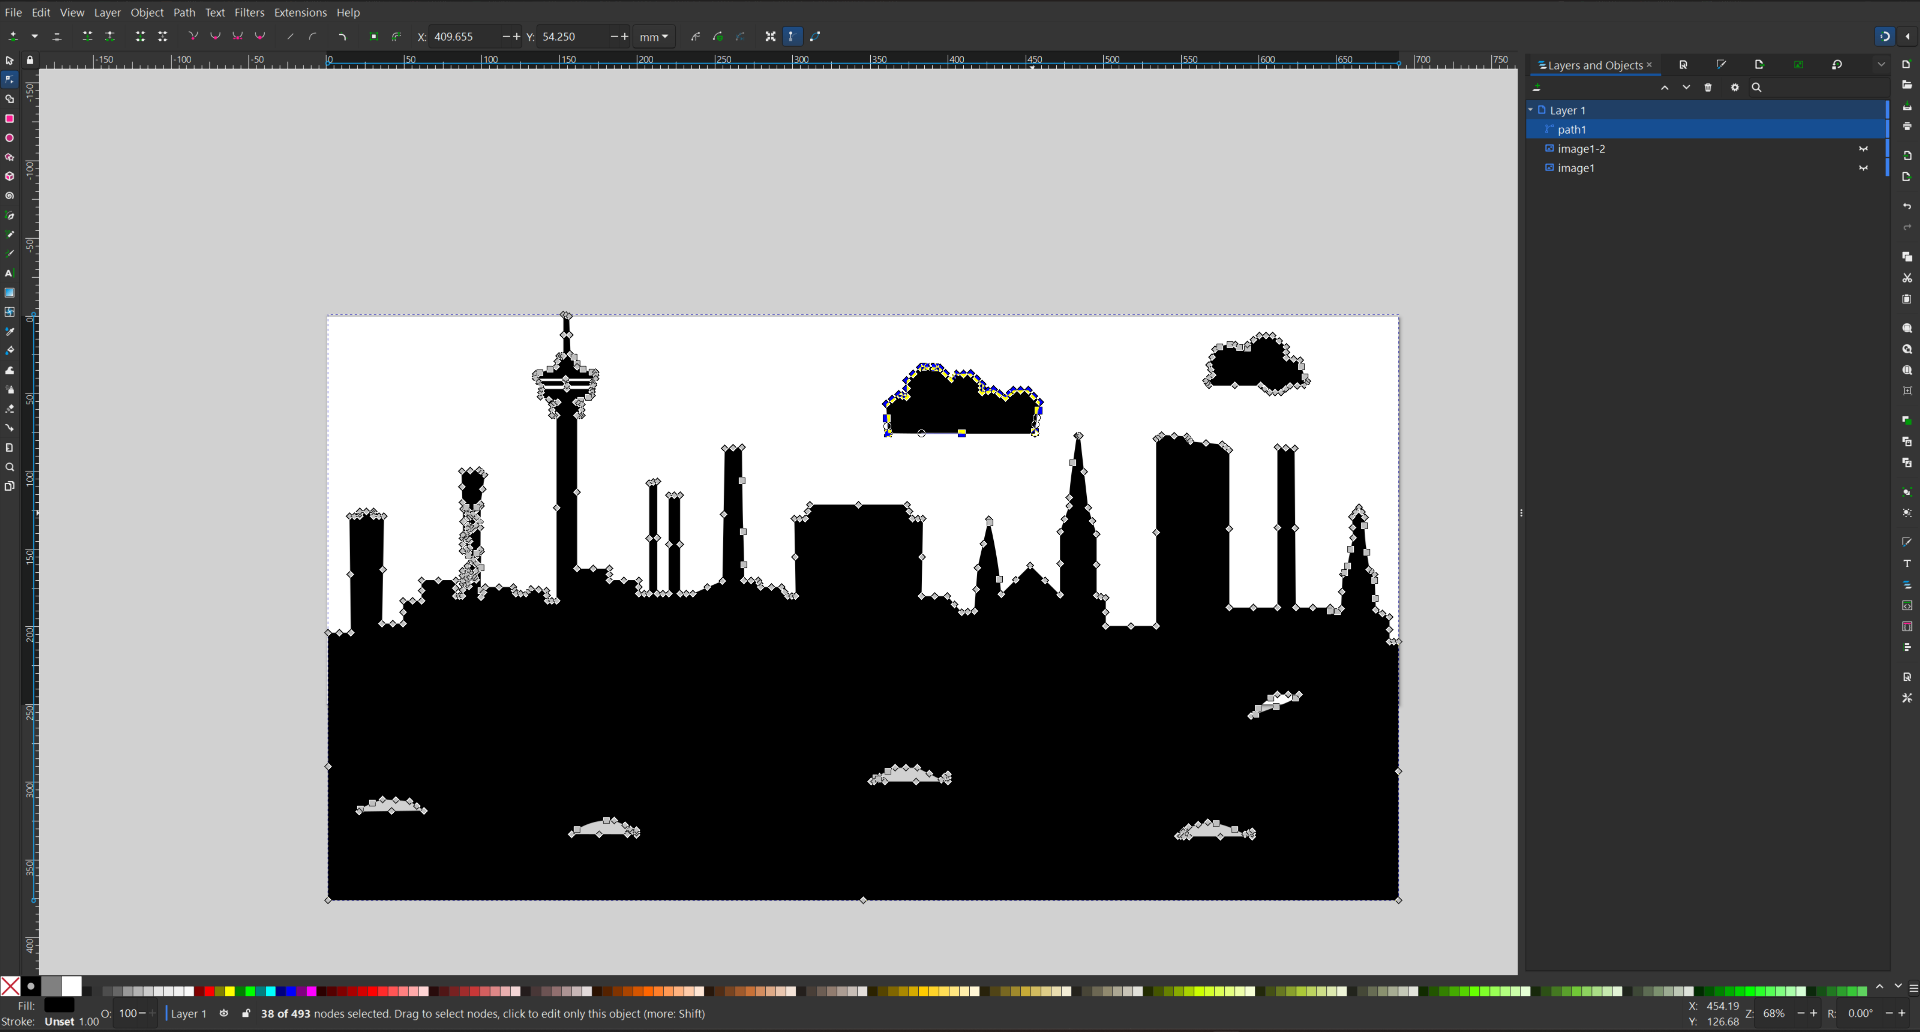The width and height of the screenshot is (1920, 1032).
Task: Add a new layer with plus icon
Action: click(x=1537, y=88)
